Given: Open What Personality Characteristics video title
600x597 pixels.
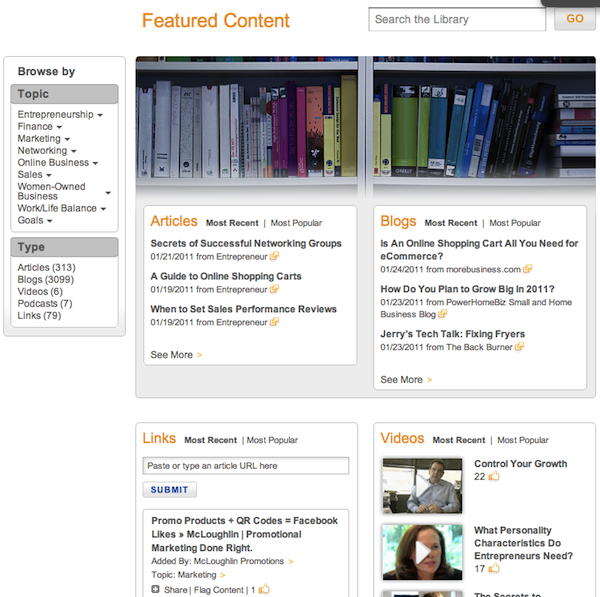Looking at the screenshot, I should click(x=523, y=543).
